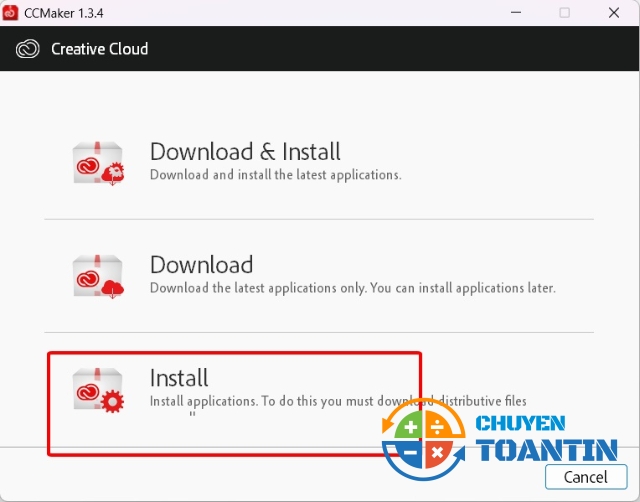Click the Download & Install package icon

[x=98, y=163]
